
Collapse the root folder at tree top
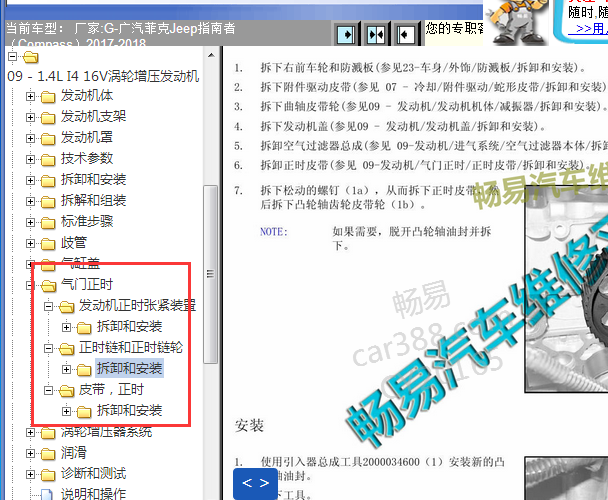tap(12, 57)
